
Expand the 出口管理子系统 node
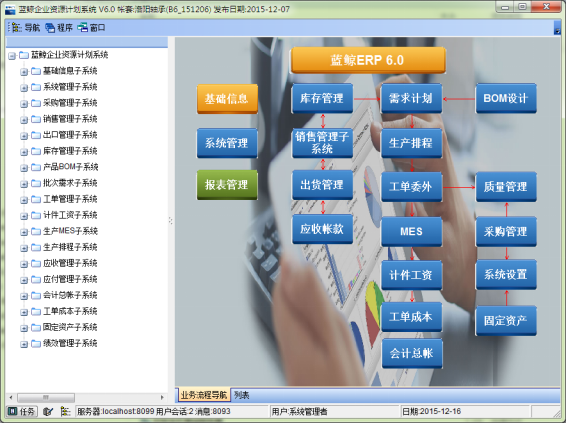pyautogui.click(x=24, y=136)
